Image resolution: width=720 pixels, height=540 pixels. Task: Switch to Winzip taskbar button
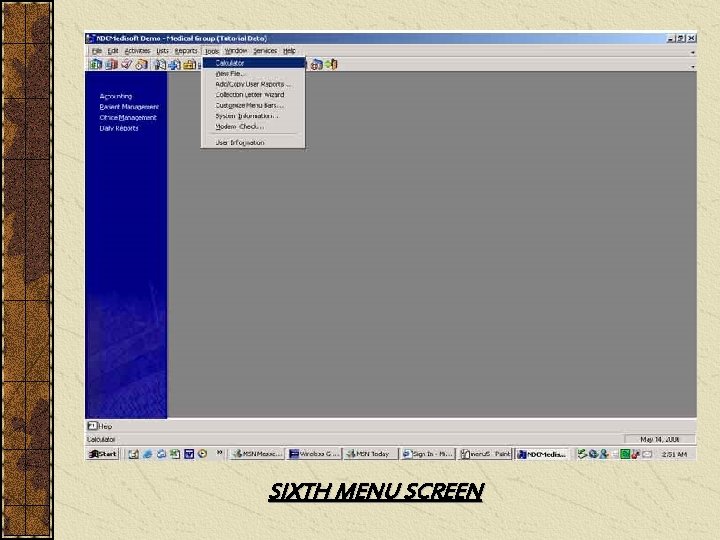tap(315, 454)
